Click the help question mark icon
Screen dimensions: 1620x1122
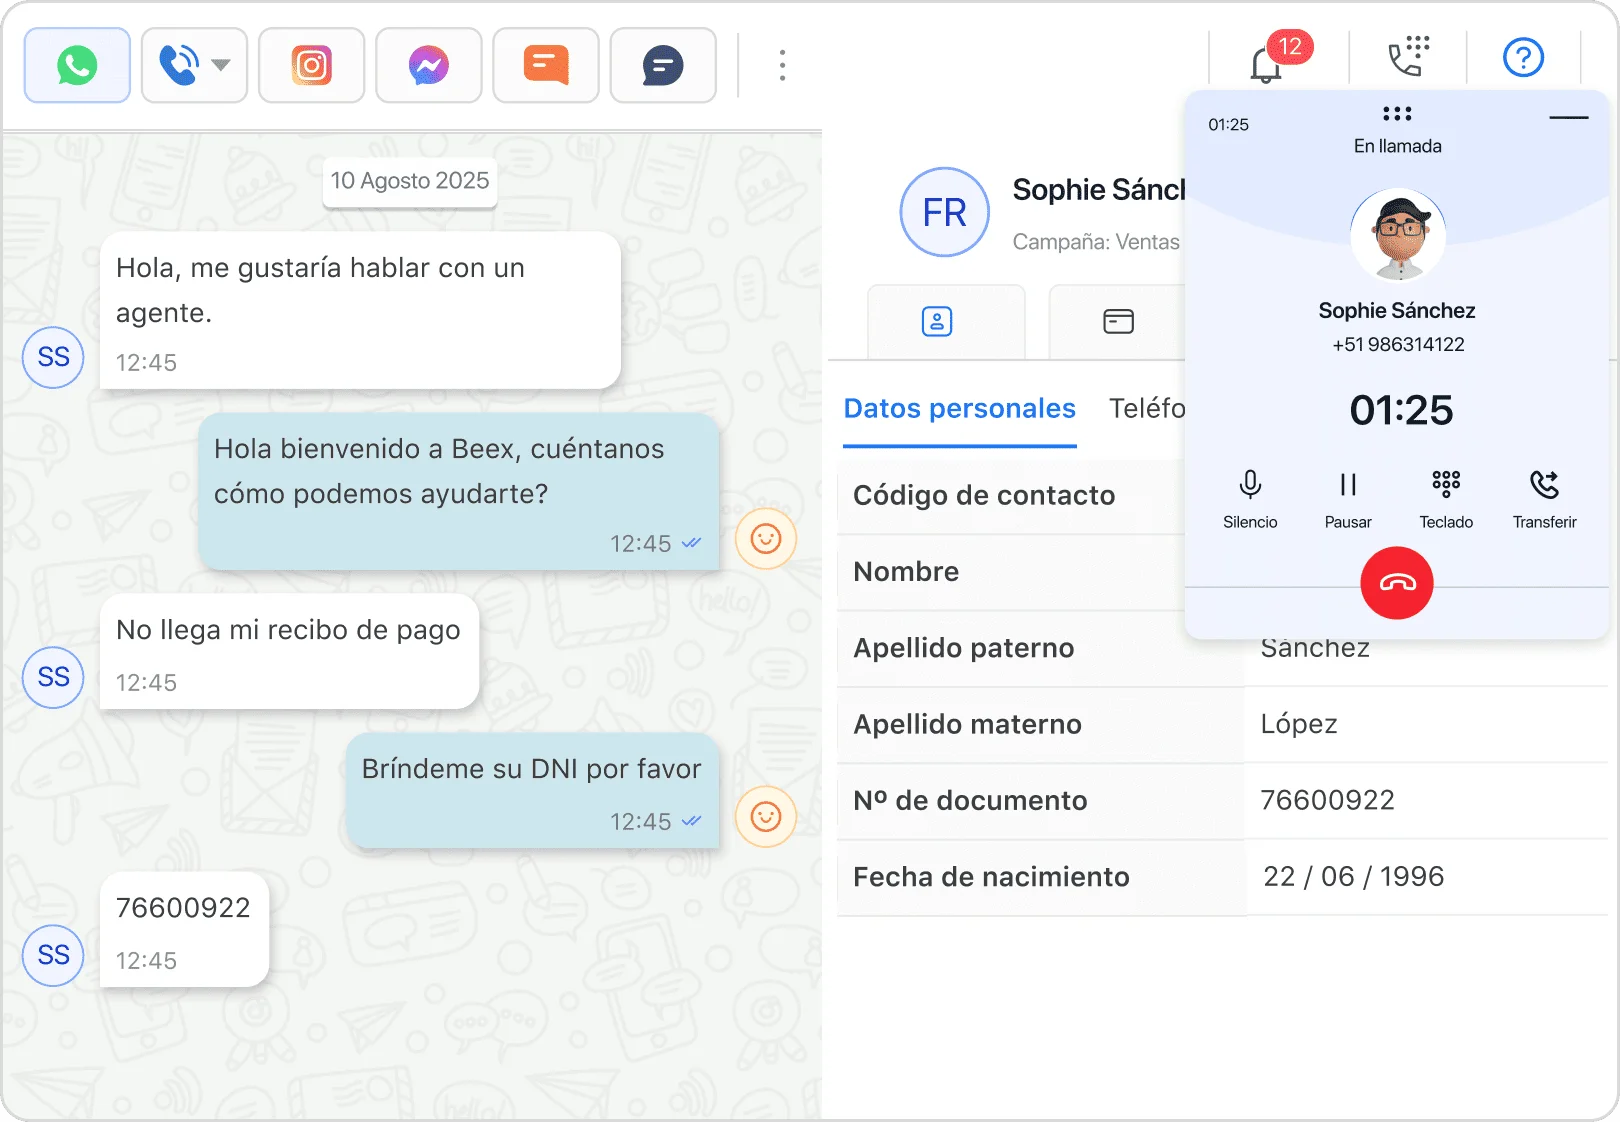[x=1523, y=58]
